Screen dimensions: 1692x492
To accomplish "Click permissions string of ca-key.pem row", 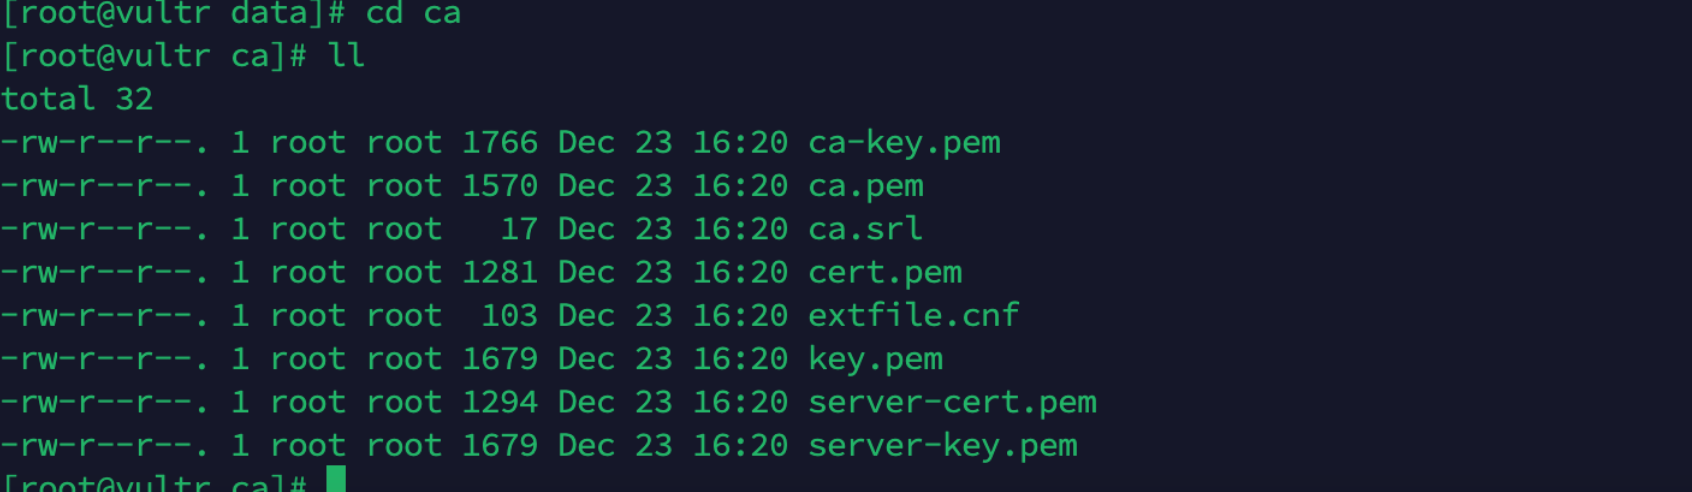I will click(x=105, y=143).
